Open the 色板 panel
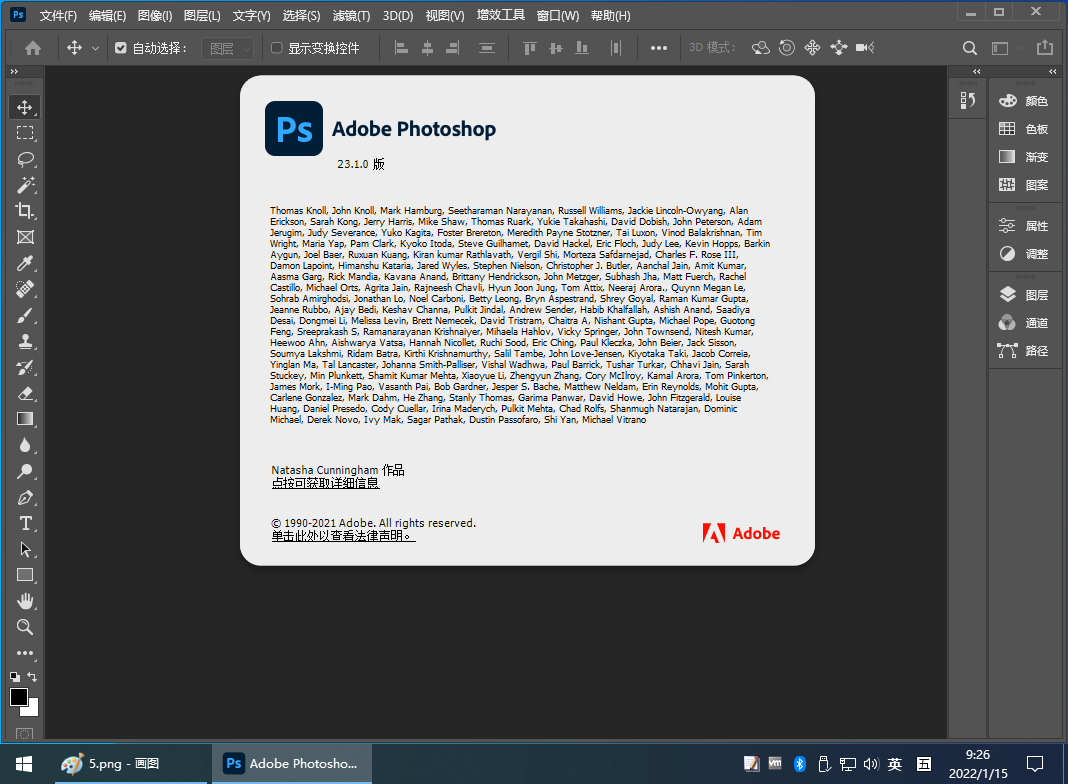This screenshot has height=784, width=1068. pos(1024,129)
